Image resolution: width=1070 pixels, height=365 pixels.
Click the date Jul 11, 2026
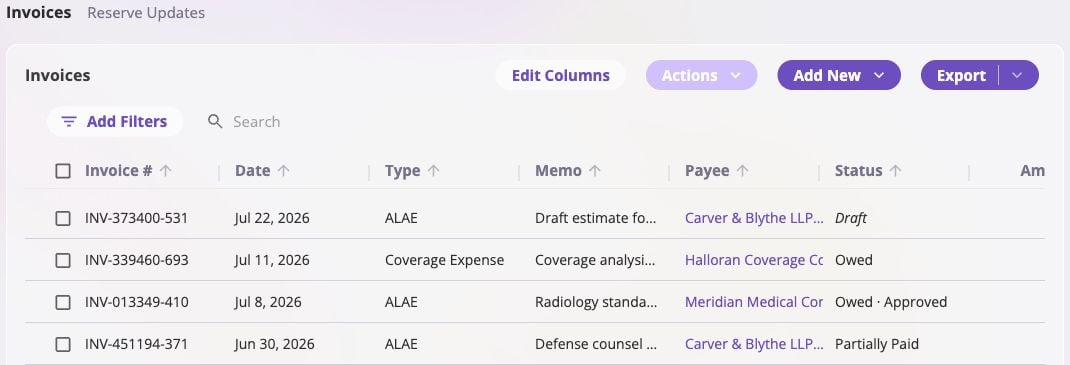click(272, 260)
